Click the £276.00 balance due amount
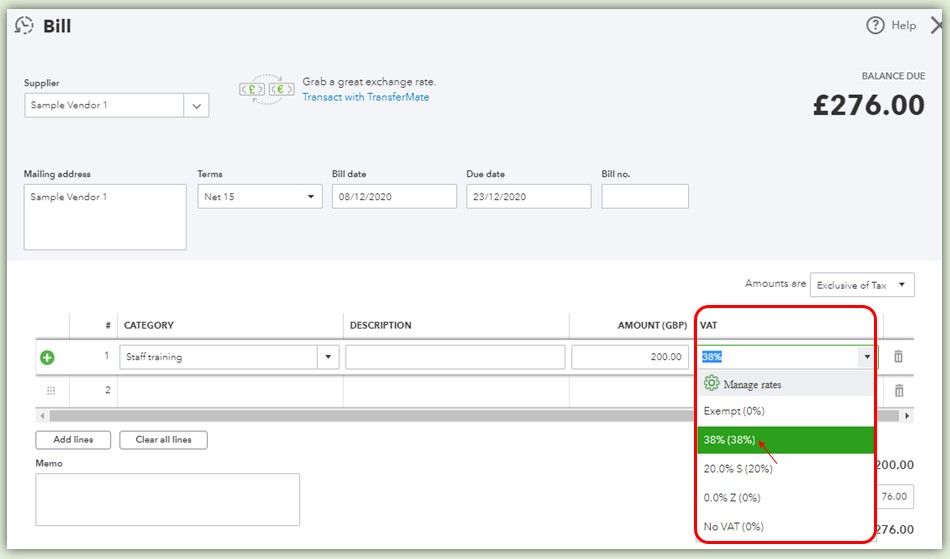950x559 pixels. [x=869, y=105]
